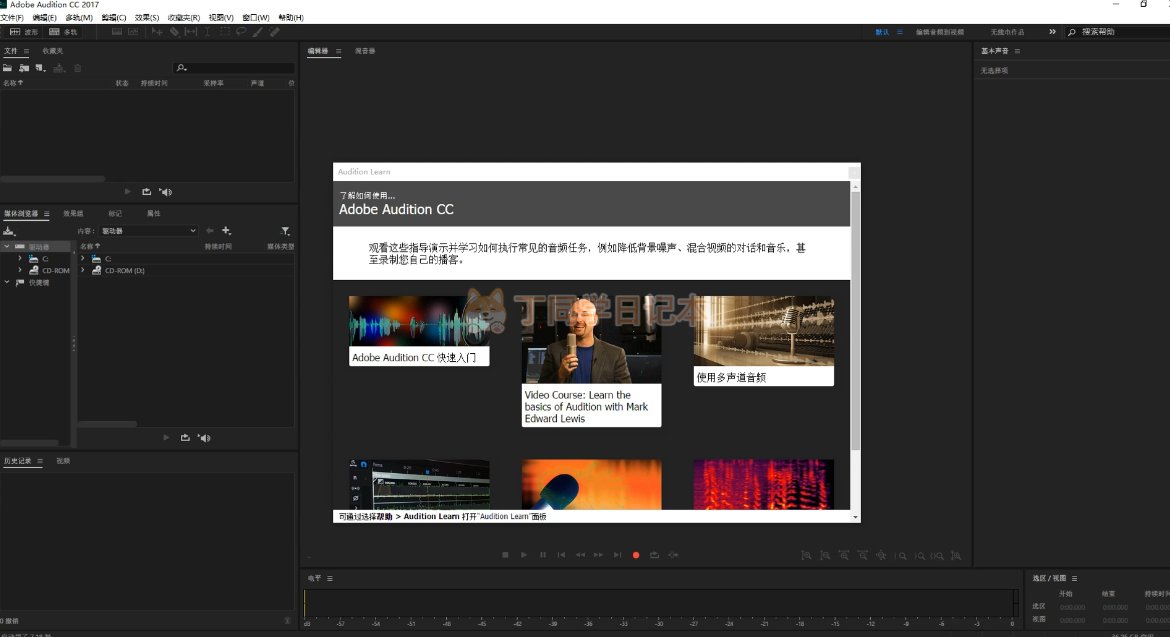Image resolution: width=1170 pixels, height=637 pixels.
Task: Select the Razor tool in top toolbar
Action: pyautogui.click(x=174, y=32)
